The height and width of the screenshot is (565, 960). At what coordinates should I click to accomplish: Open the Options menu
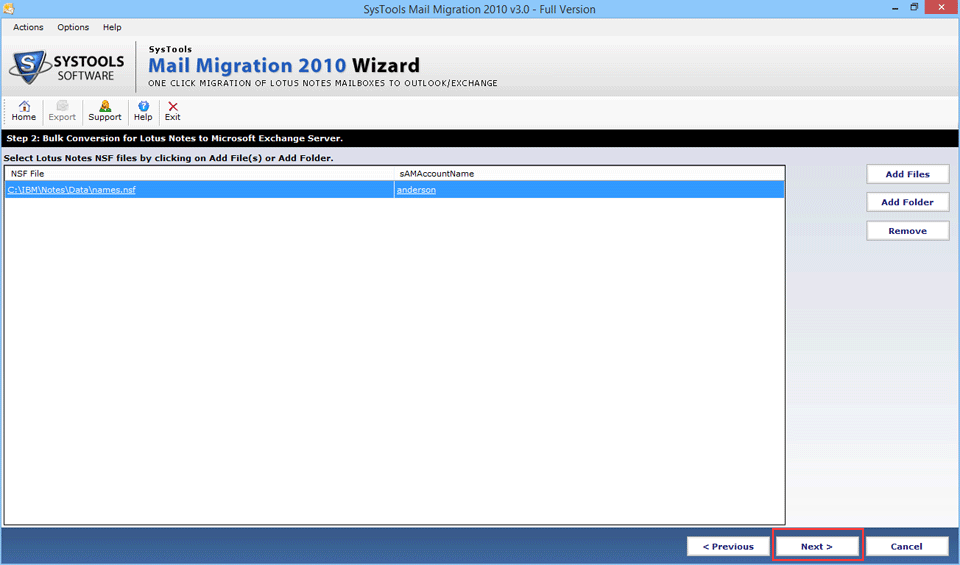tap(73, 27)
